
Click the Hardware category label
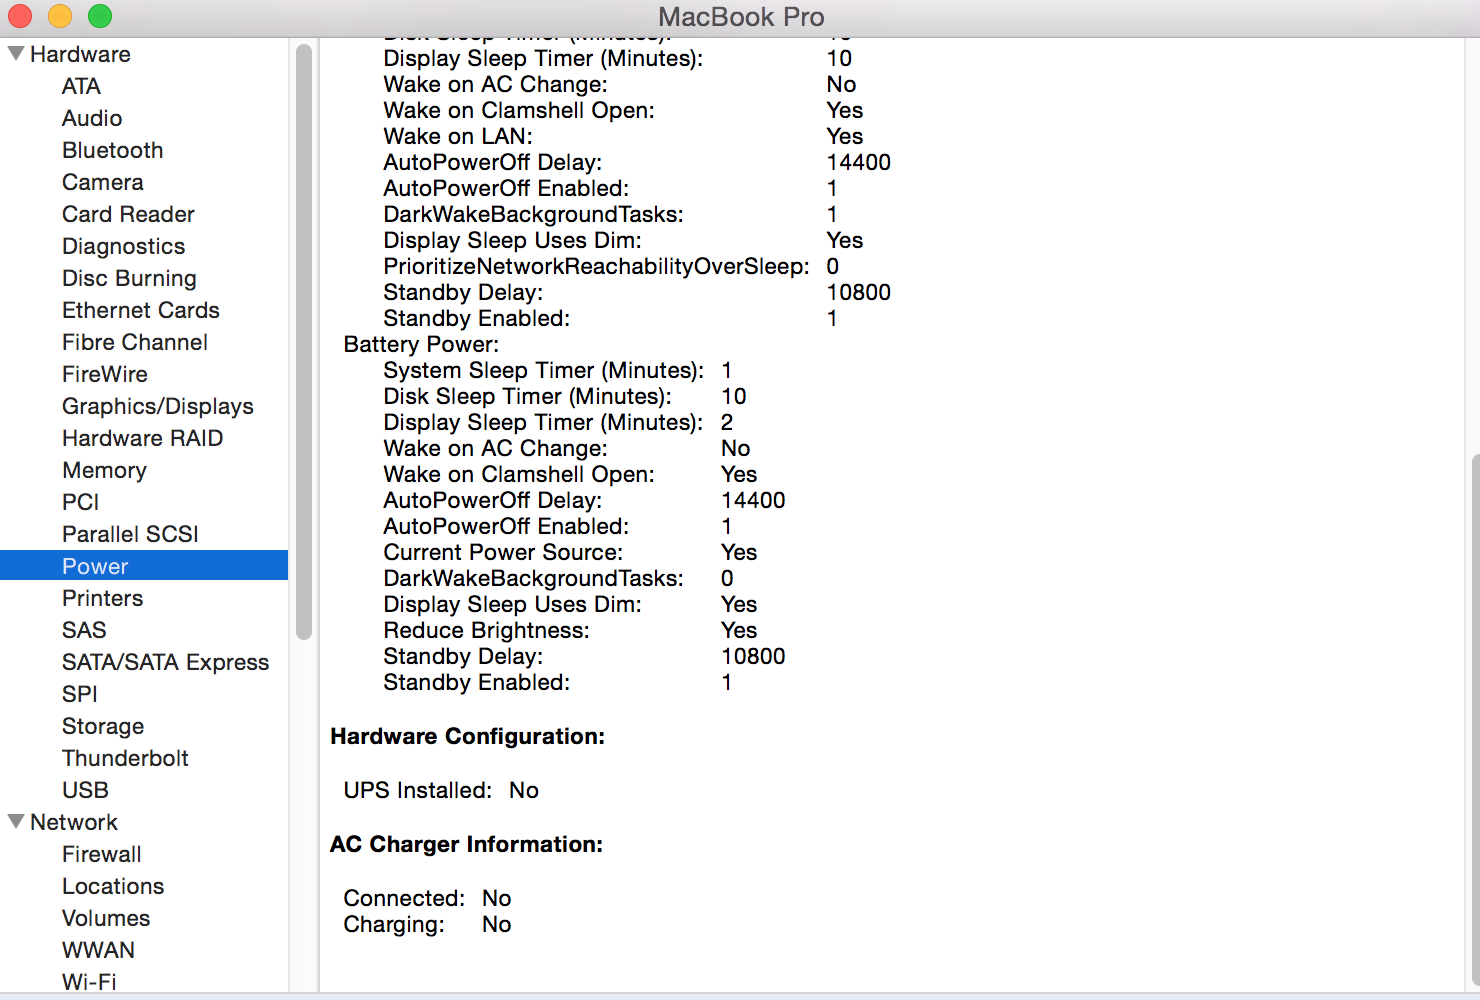(x=80, y=54)
